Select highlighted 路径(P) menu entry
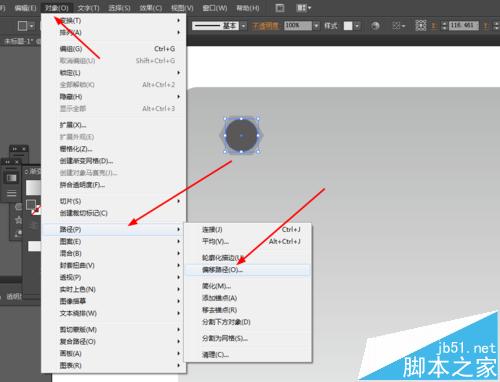Viewport: 500px width, 382px height. [x=113, y=229]
